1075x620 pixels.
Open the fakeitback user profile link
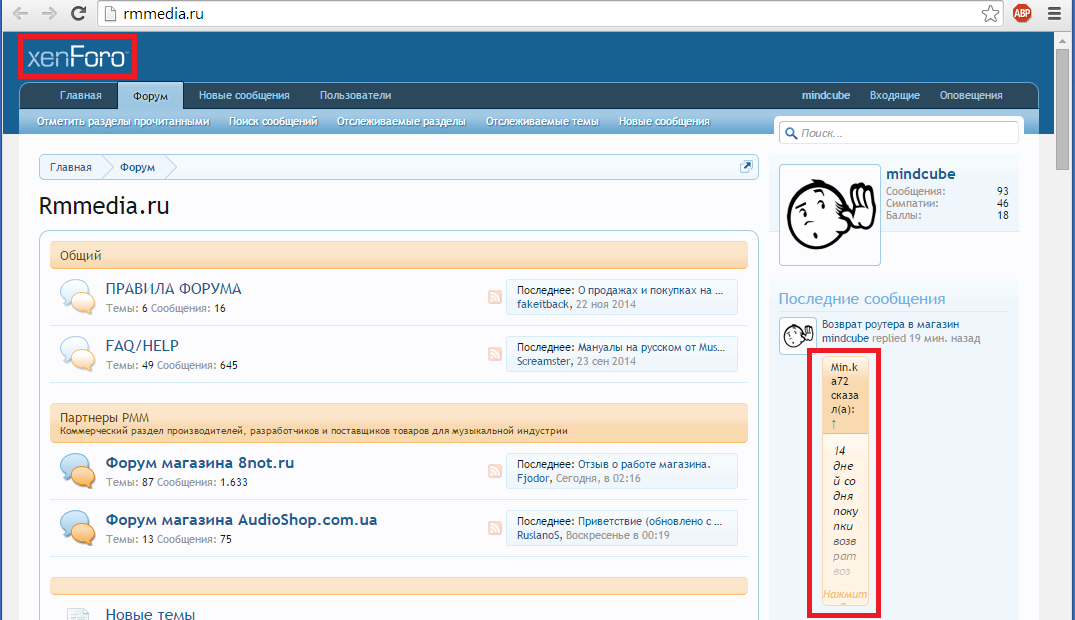[x=543, y=304]
